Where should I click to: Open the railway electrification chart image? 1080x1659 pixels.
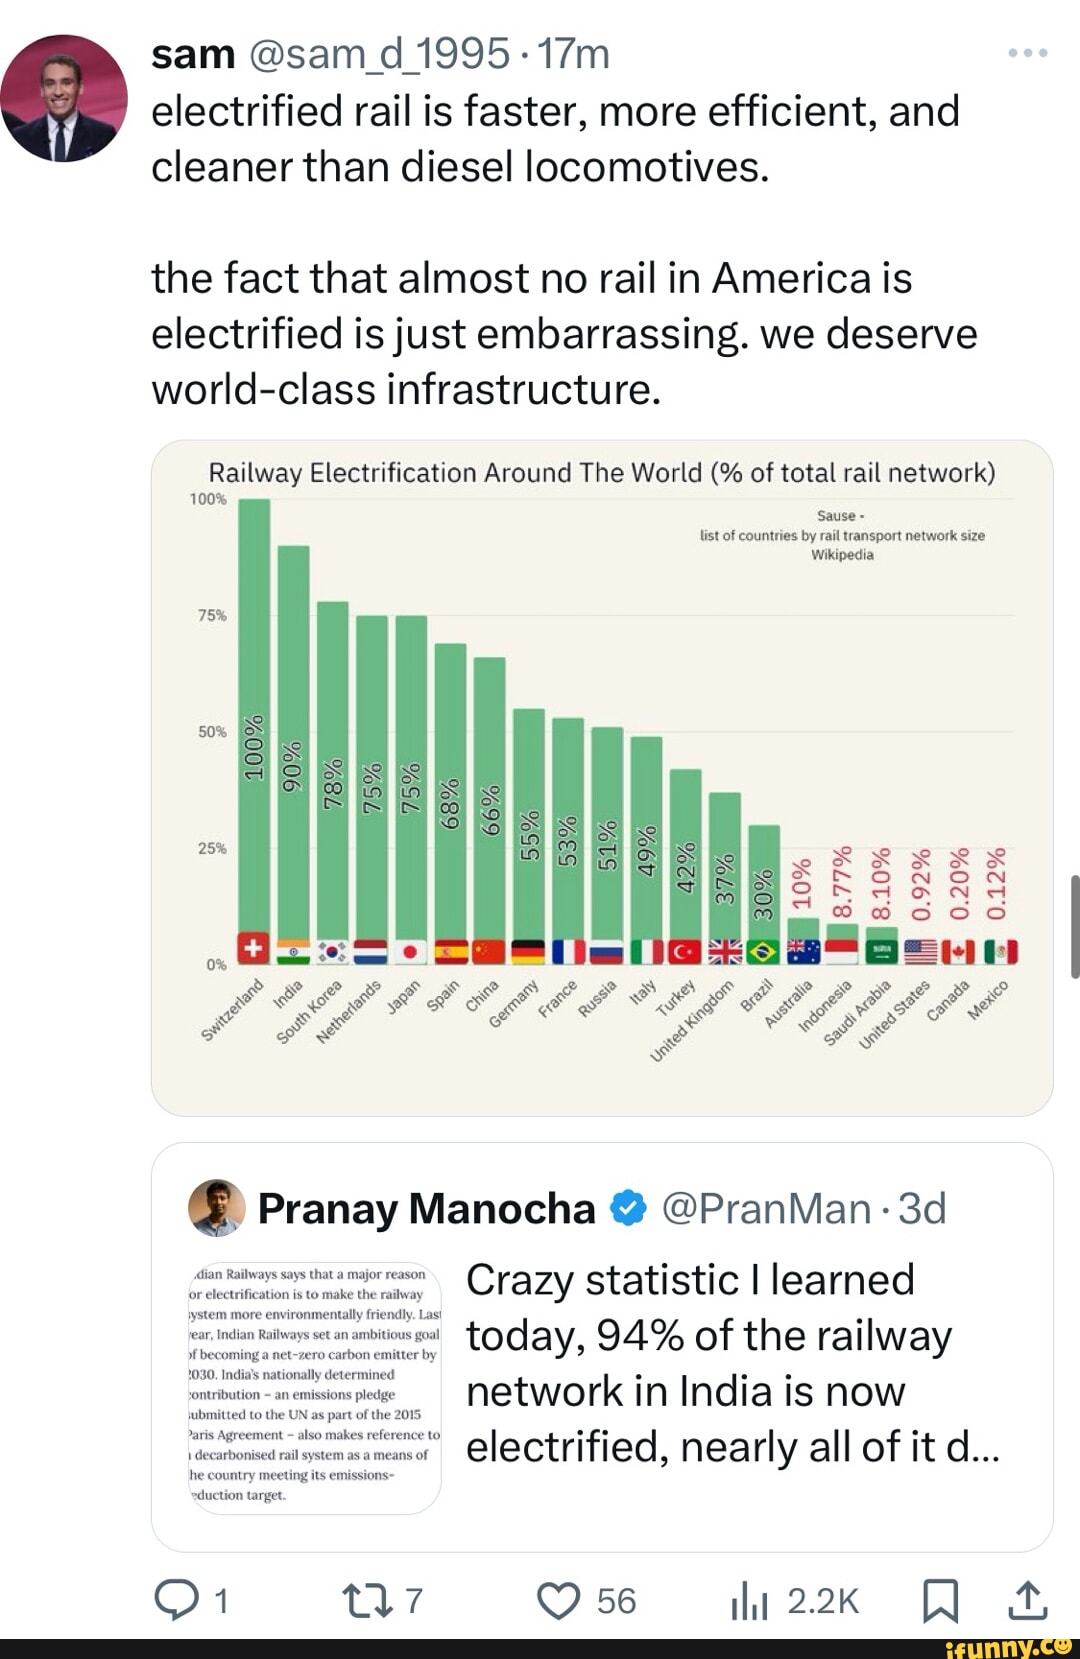point(602,777)
